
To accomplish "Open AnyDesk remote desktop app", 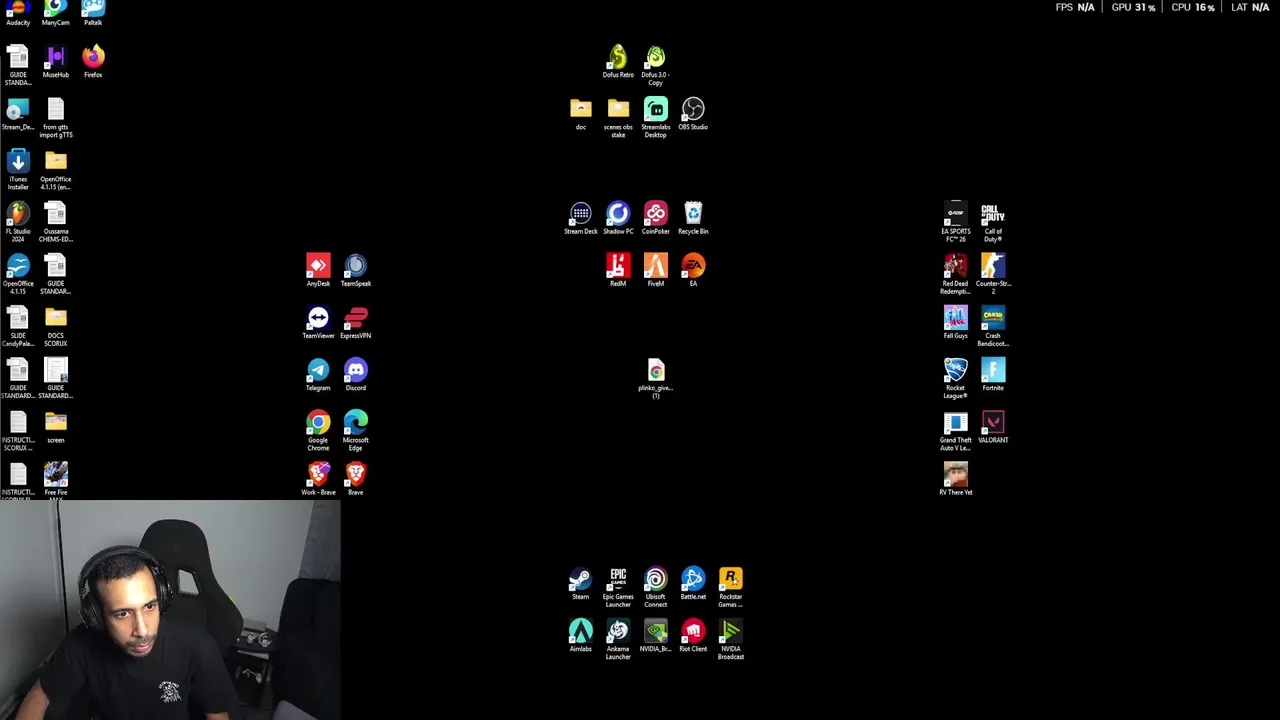I will point(318,270).
